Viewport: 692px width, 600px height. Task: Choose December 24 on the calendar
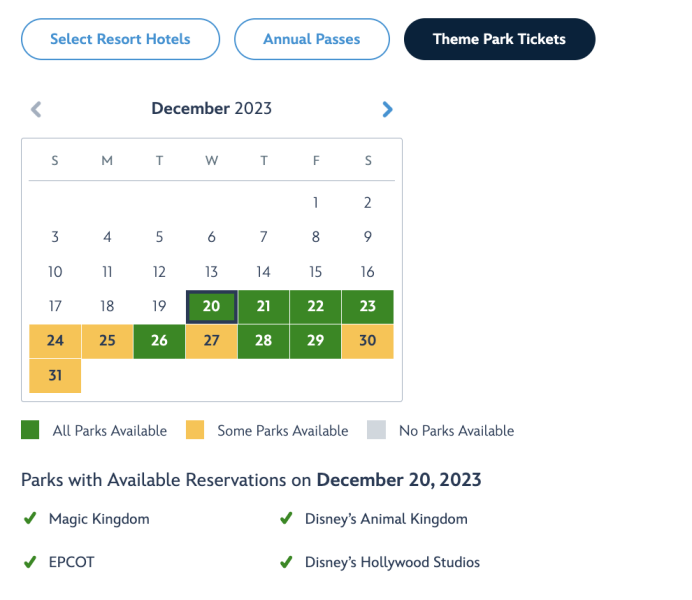(x=55, y=341)
